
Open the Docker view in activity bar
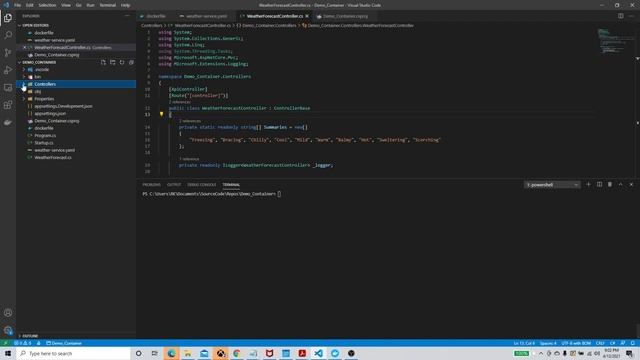tap(8, 122)
